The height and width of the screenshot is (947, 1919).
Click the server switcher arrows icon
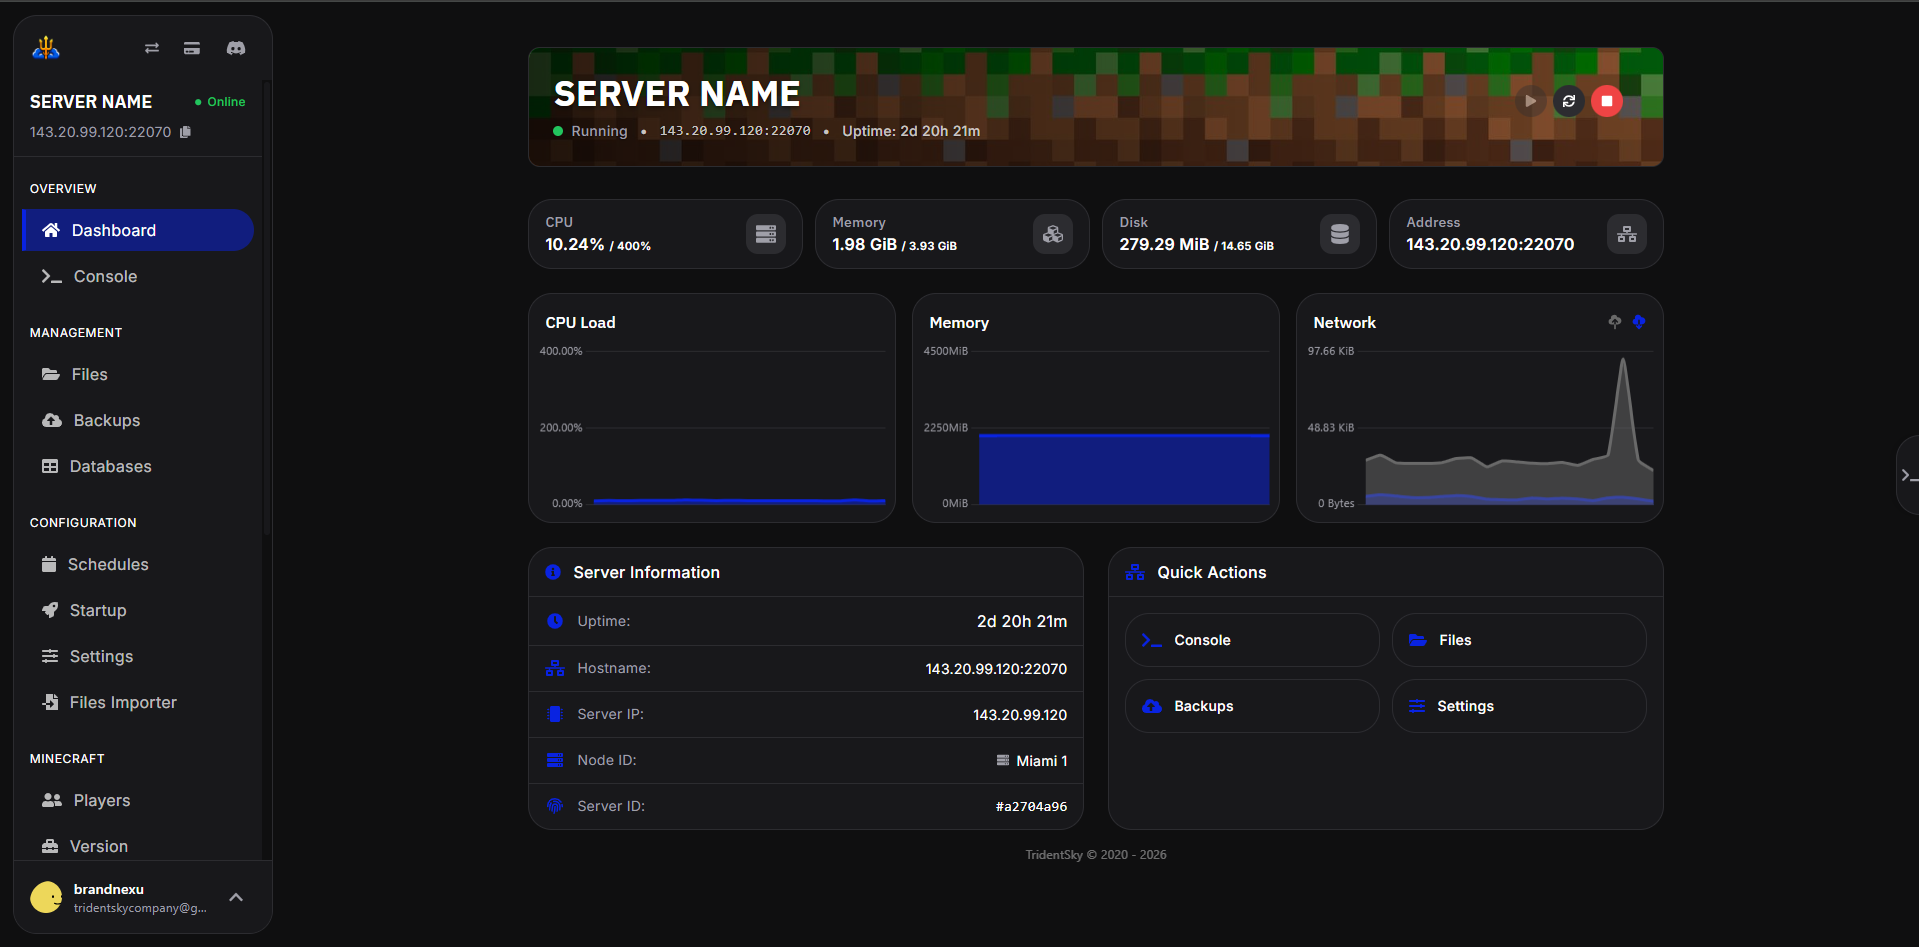click(x=151, y=47)
